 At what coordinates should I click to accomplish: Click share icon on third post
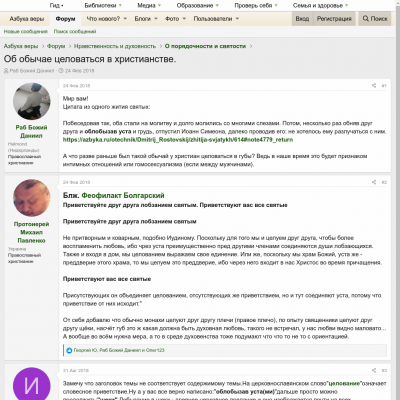pyautogui.click(x=374, y=370)
